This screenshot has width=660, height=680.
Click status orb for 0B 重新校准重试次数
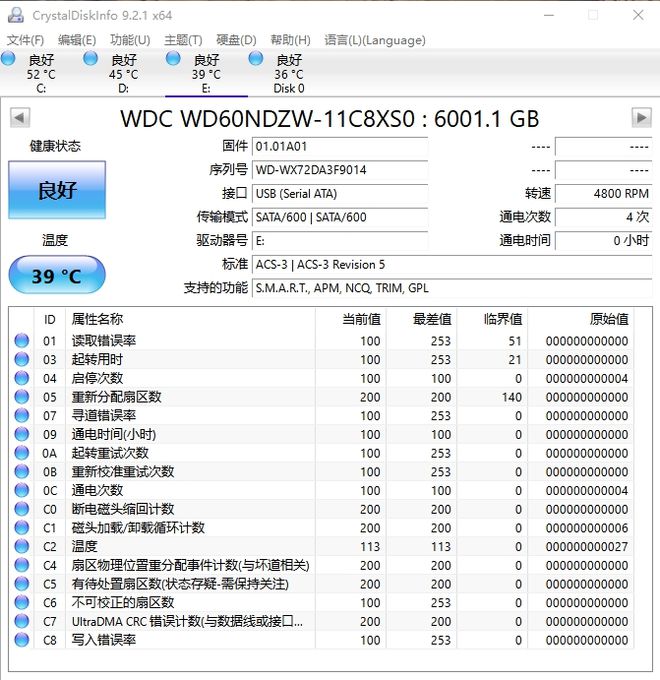pyautogui.click(x=22, y=472)
